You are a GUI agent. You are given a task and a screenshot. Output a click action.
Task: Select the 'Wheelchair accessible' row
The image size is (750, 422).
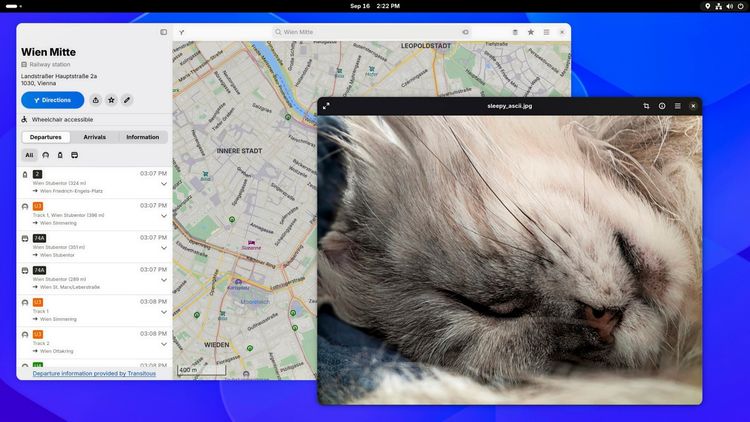94,119
